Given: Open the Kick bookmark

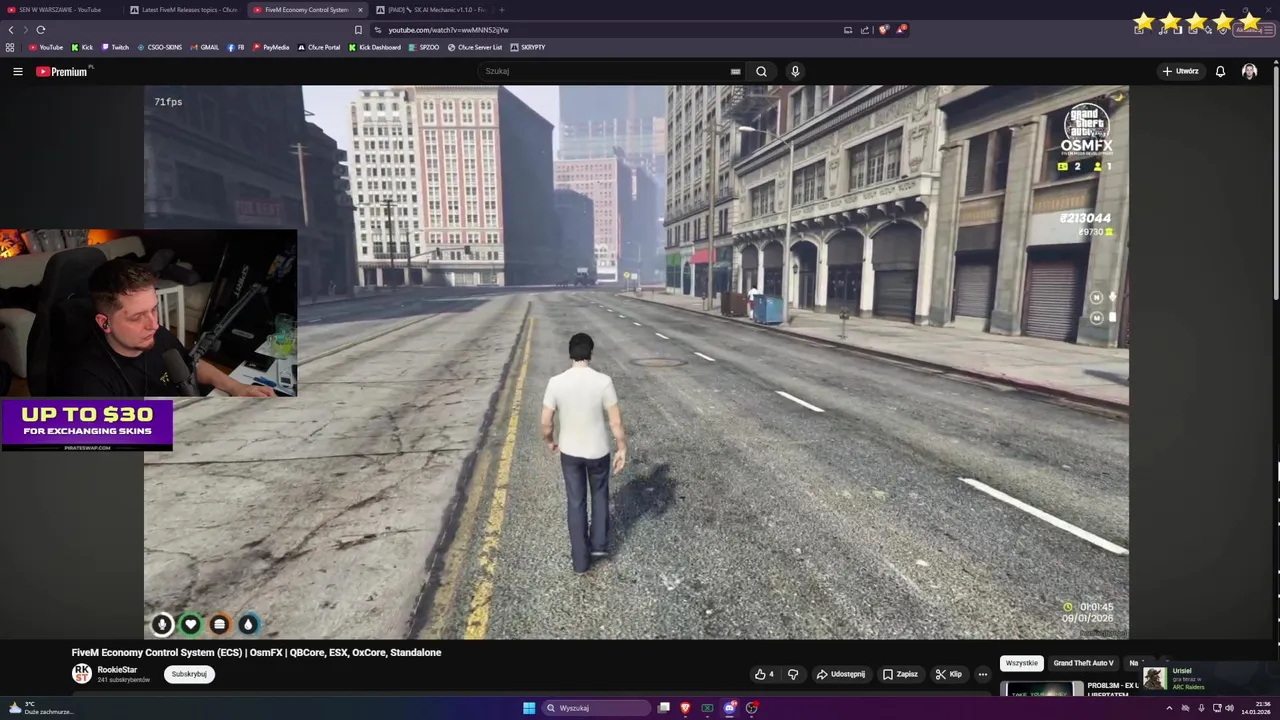Looking at the screenshot, I should pos(82,47).
